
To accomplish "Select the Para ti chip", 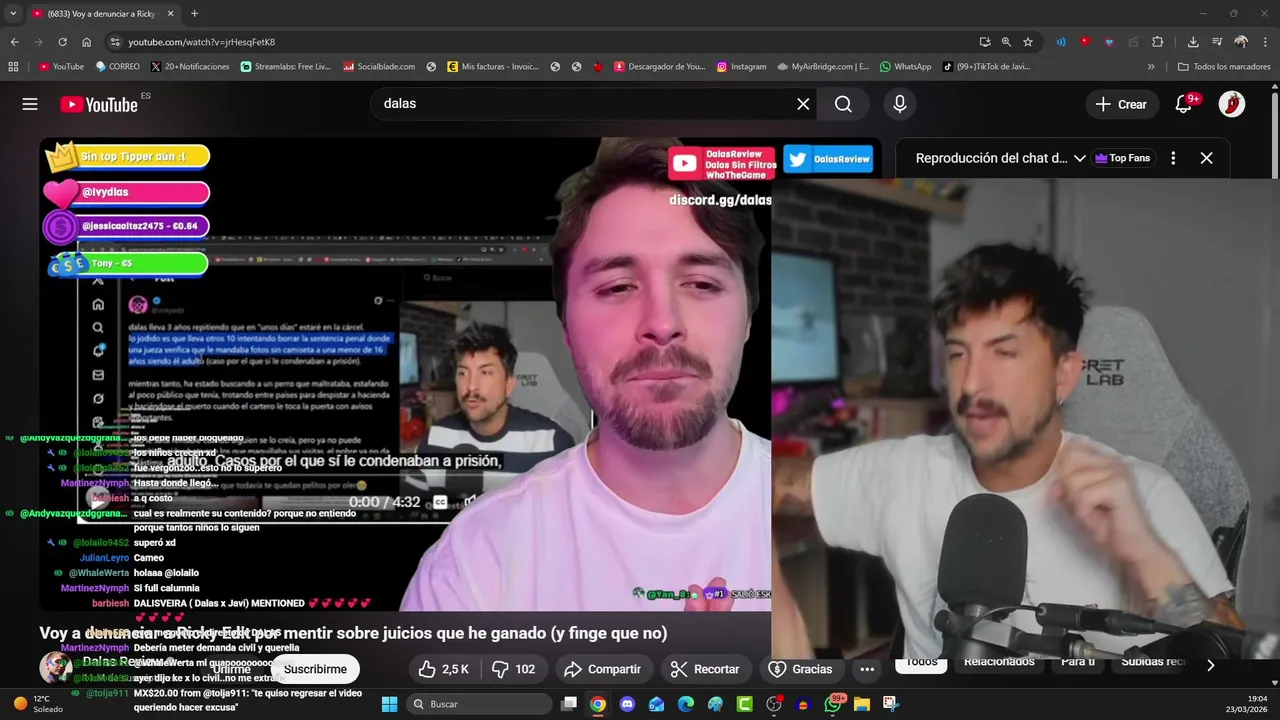I will click(x=1078, y=662).
